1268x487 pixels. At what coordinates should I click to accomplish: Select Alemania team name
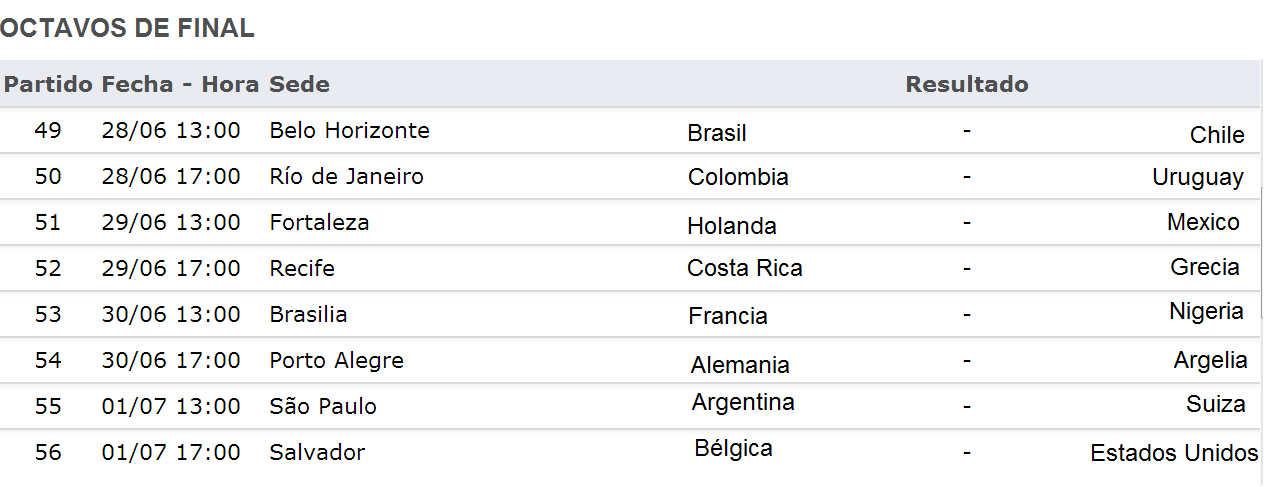740,365
